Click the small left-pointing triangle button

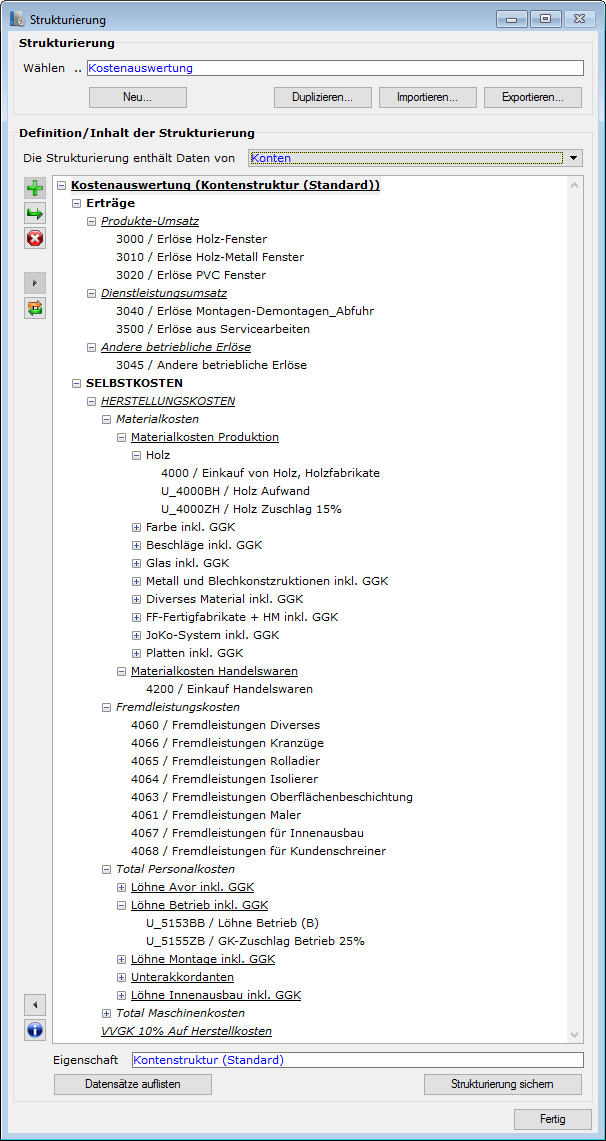coord(36,1004)
